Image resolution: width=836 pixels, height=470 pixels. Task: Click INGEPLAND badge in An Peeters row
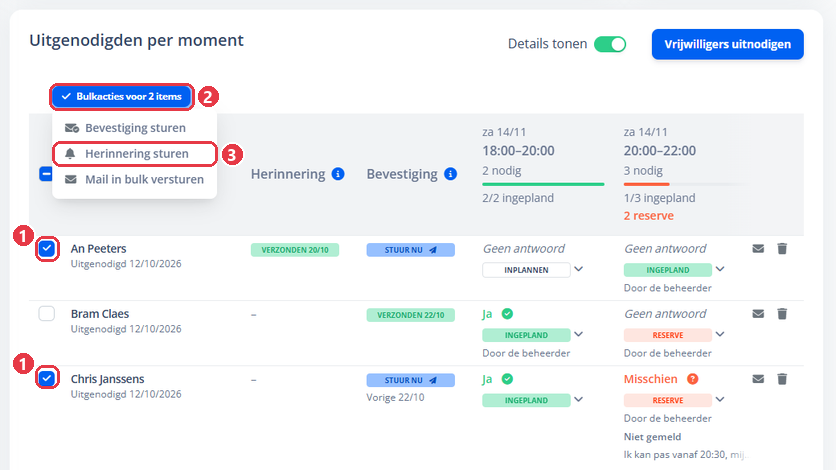point(668,270)
